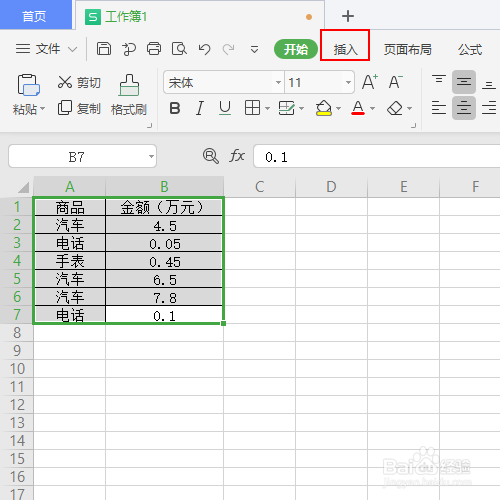The height and width of the screenshot is (500, 500).
Task: Switch to the 页面布局 tab
Action: pos(407,50)
